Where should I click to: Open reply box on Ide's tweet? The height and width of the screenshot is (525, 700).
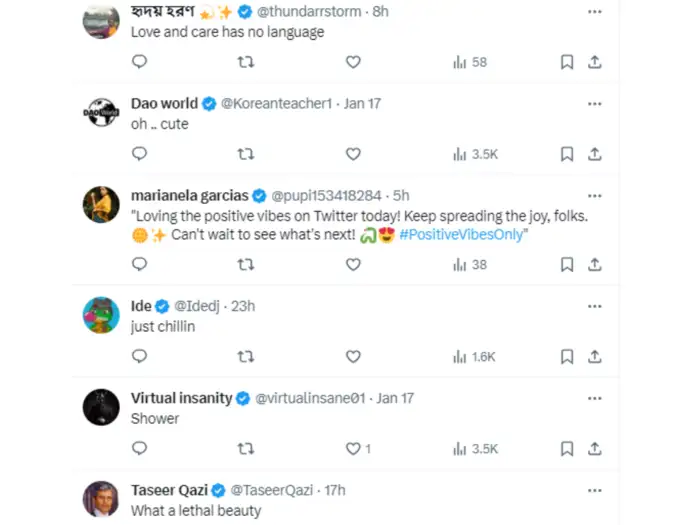pos(140,357)
